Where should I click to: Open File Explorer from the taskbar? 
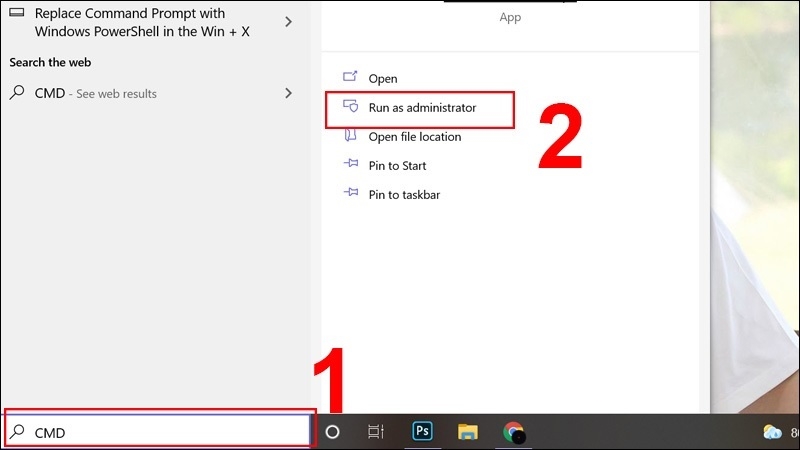468,432
